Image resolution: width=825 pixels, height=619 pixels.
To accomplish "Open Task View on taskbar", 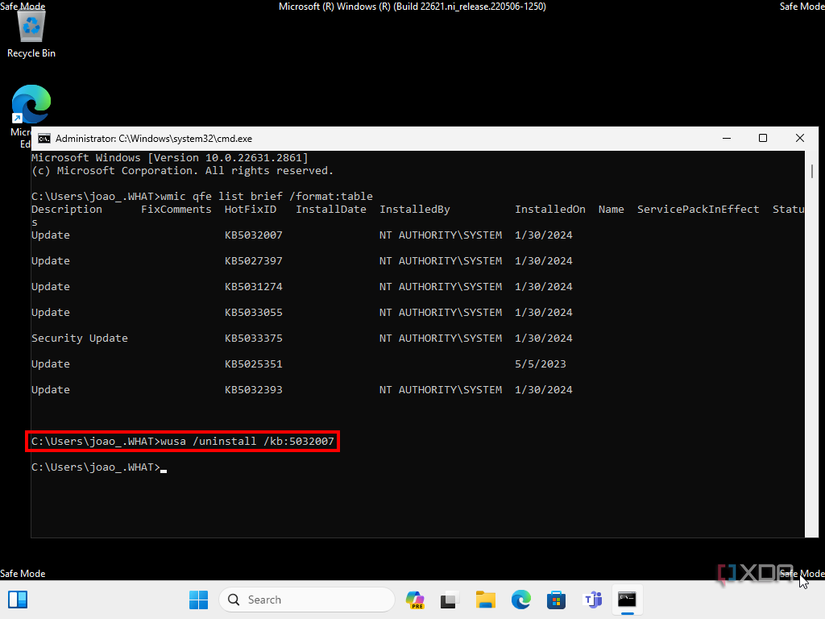I will pyautogui.click(x=448, y=600).
